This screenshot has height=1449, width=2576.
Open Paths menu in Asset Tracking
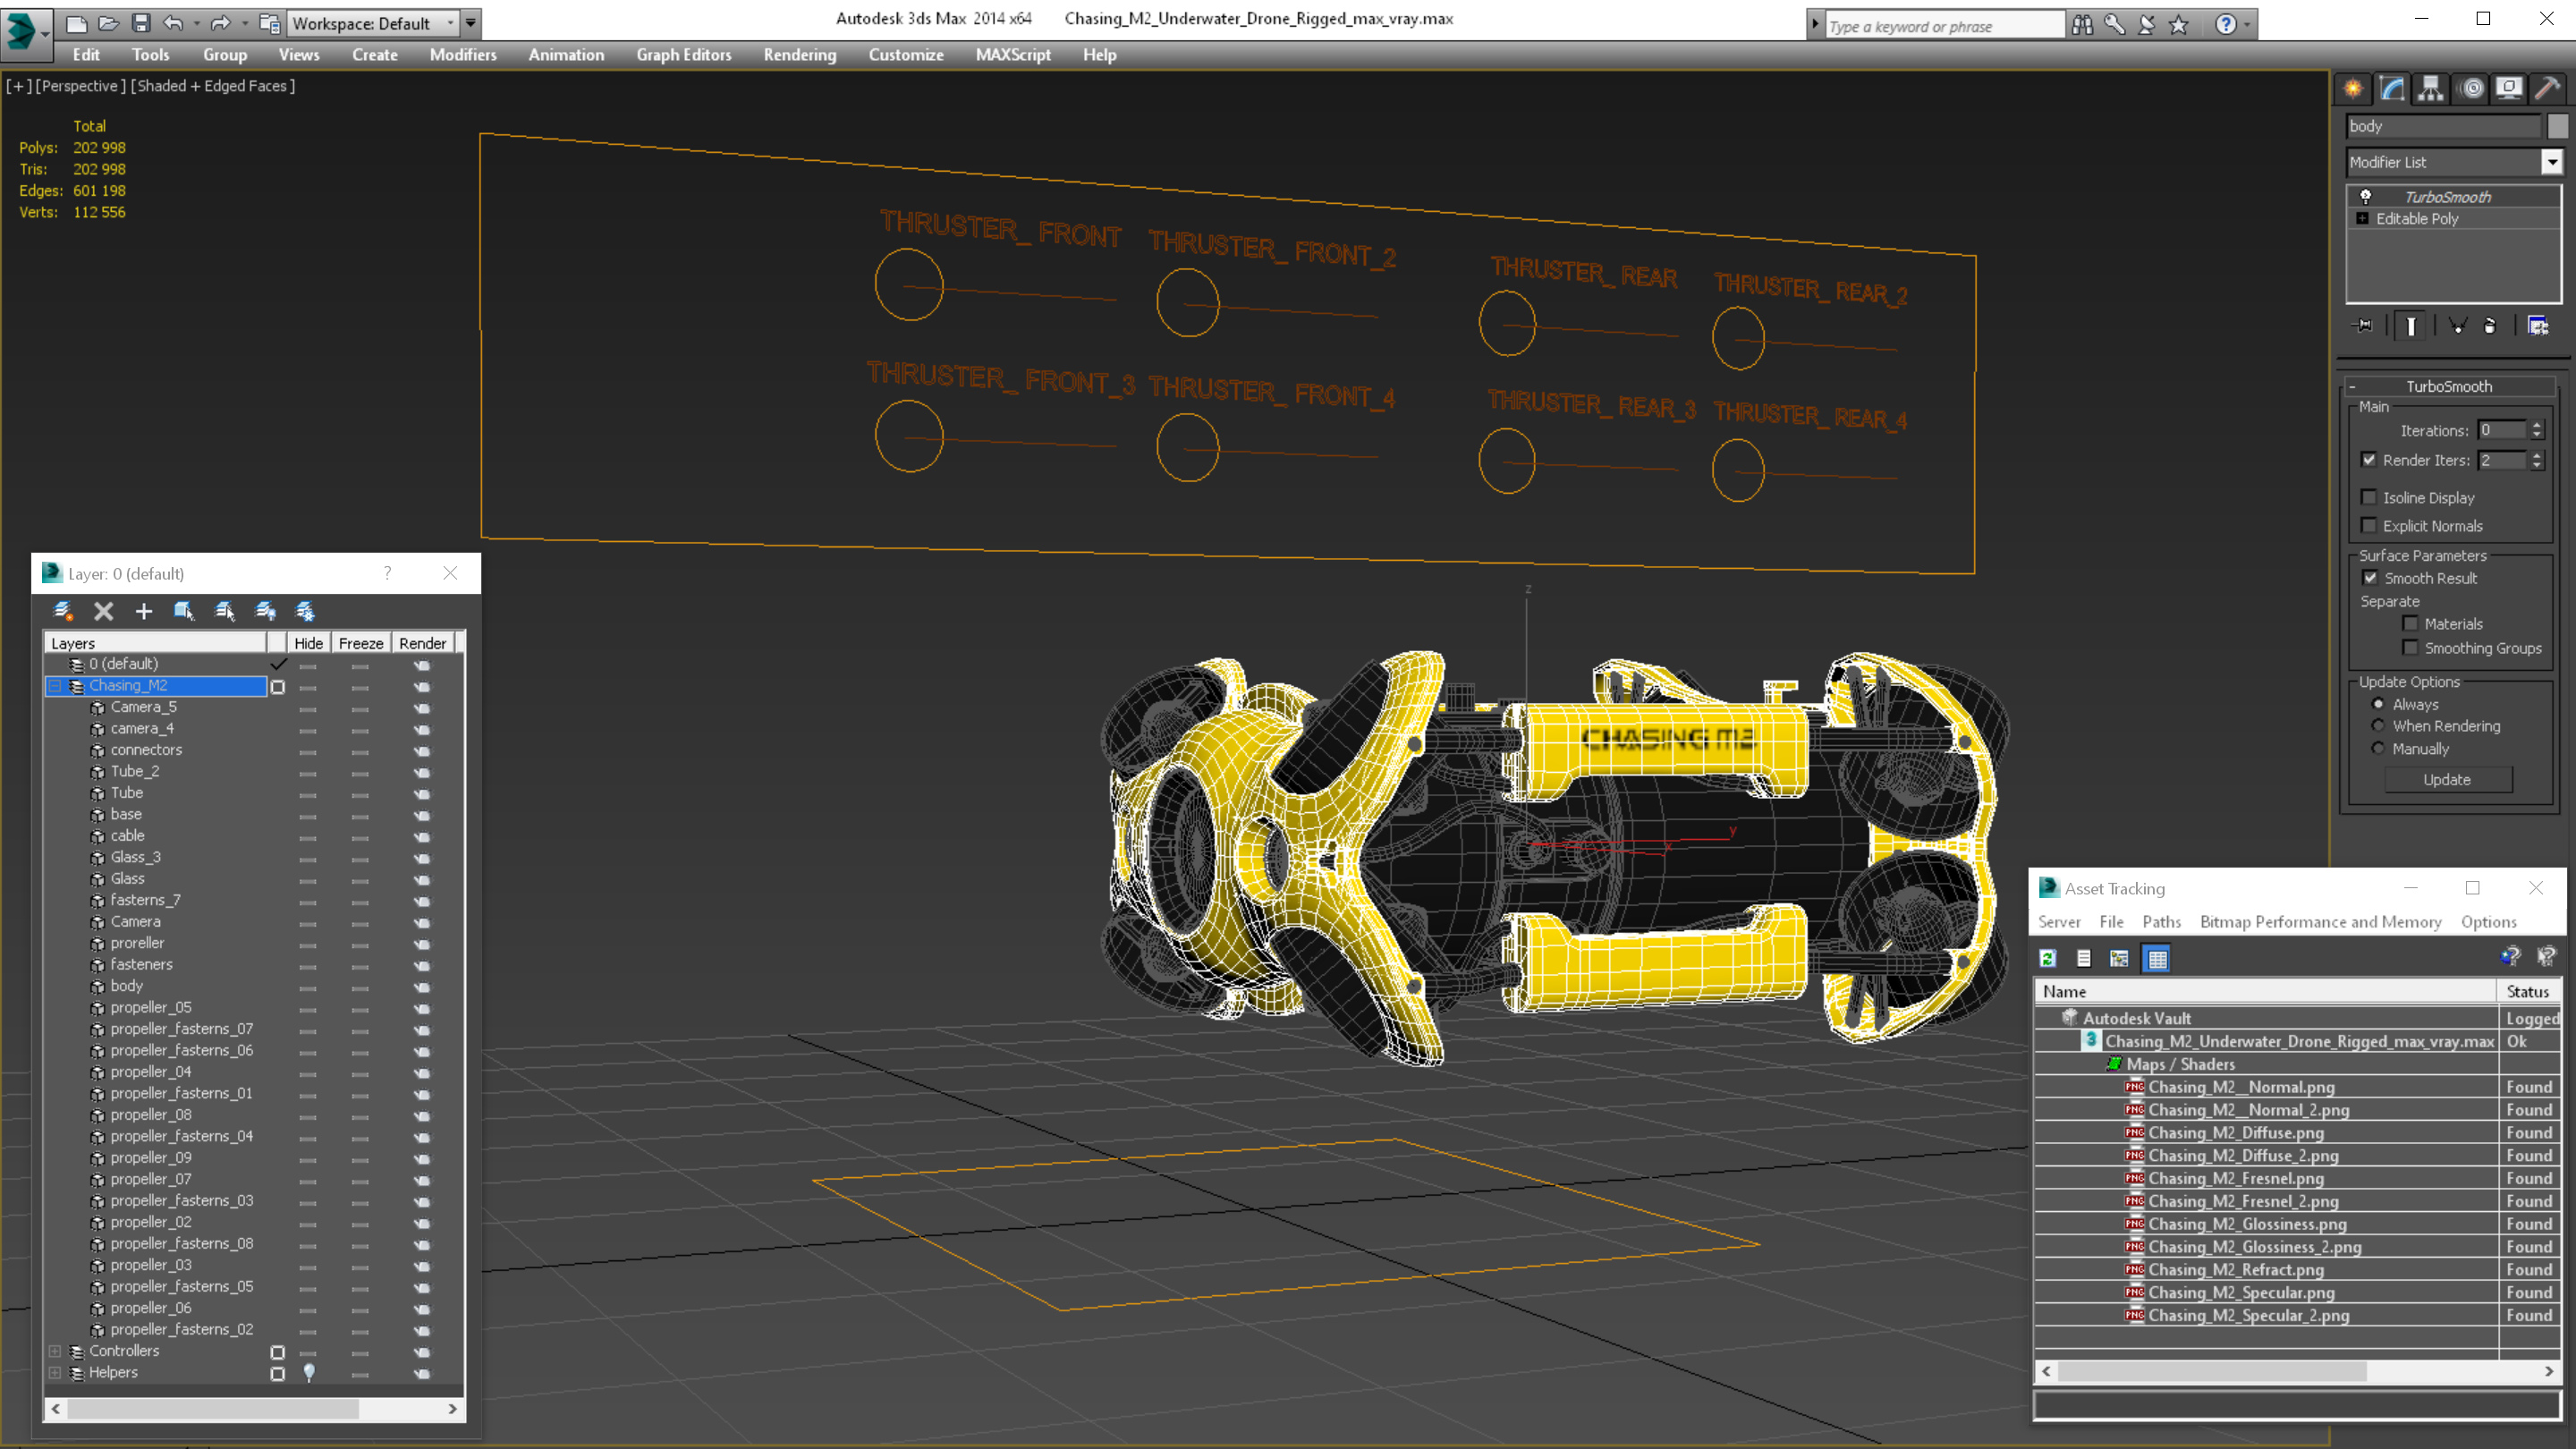pos(2161,922)
